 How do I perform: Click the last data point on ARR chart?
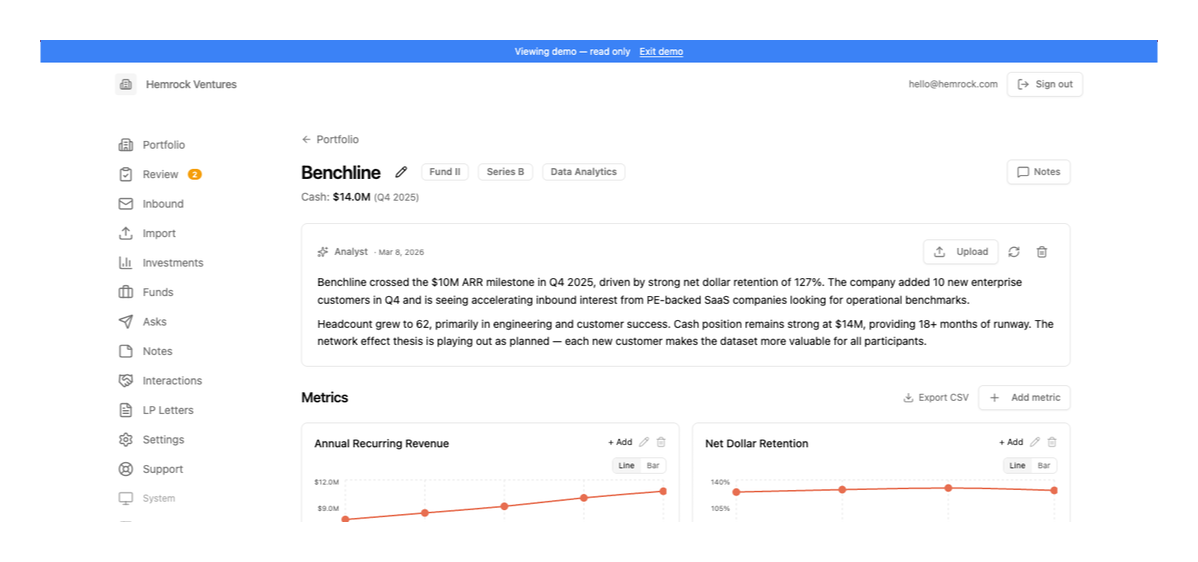tap(663, 491)
